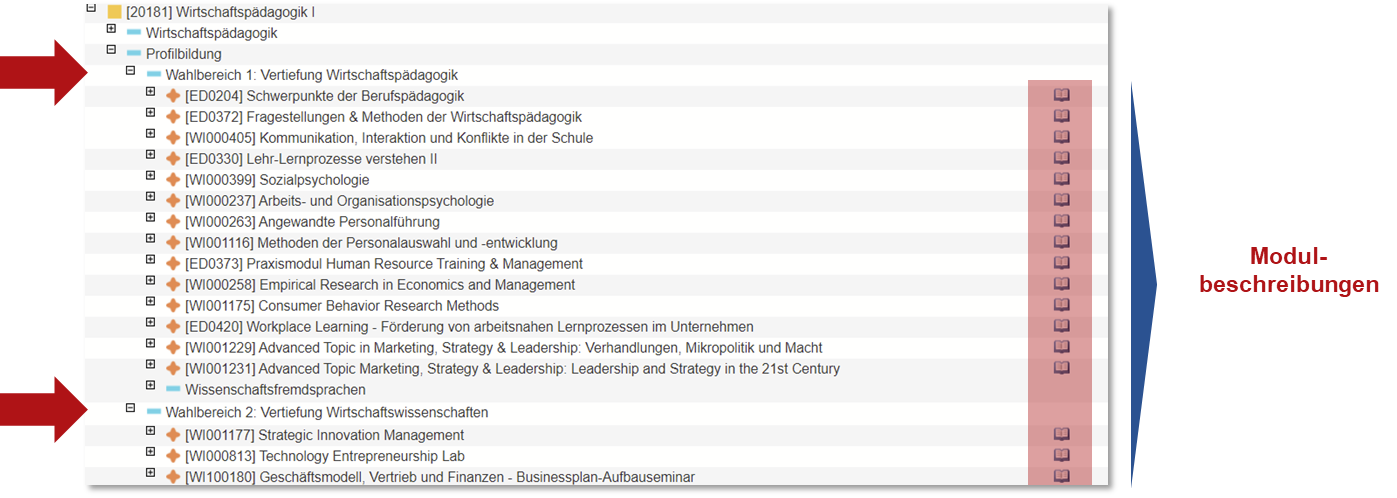Open book icon for Schwerpunkte der Berufspädagogik
1397x498 pixels.
[x=1061, y=95]
